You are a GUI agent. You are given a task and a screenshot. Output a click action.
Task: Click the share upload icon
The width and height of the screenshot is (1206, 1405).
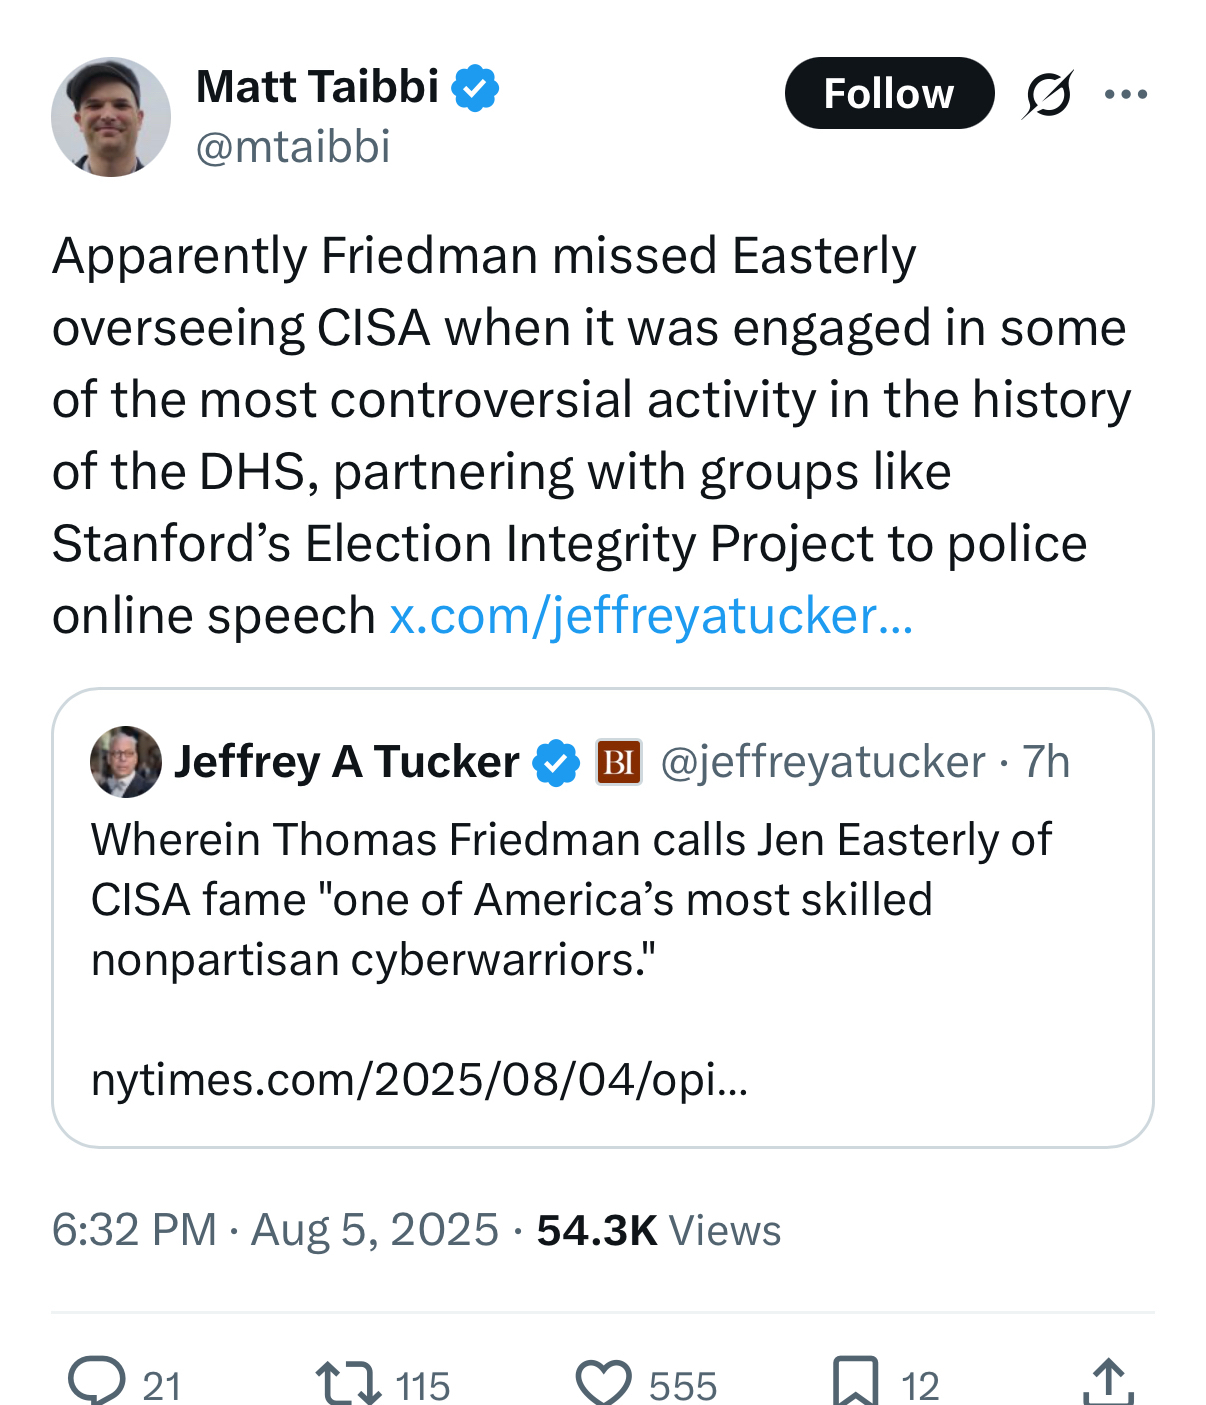[x=1108, y=1383]
